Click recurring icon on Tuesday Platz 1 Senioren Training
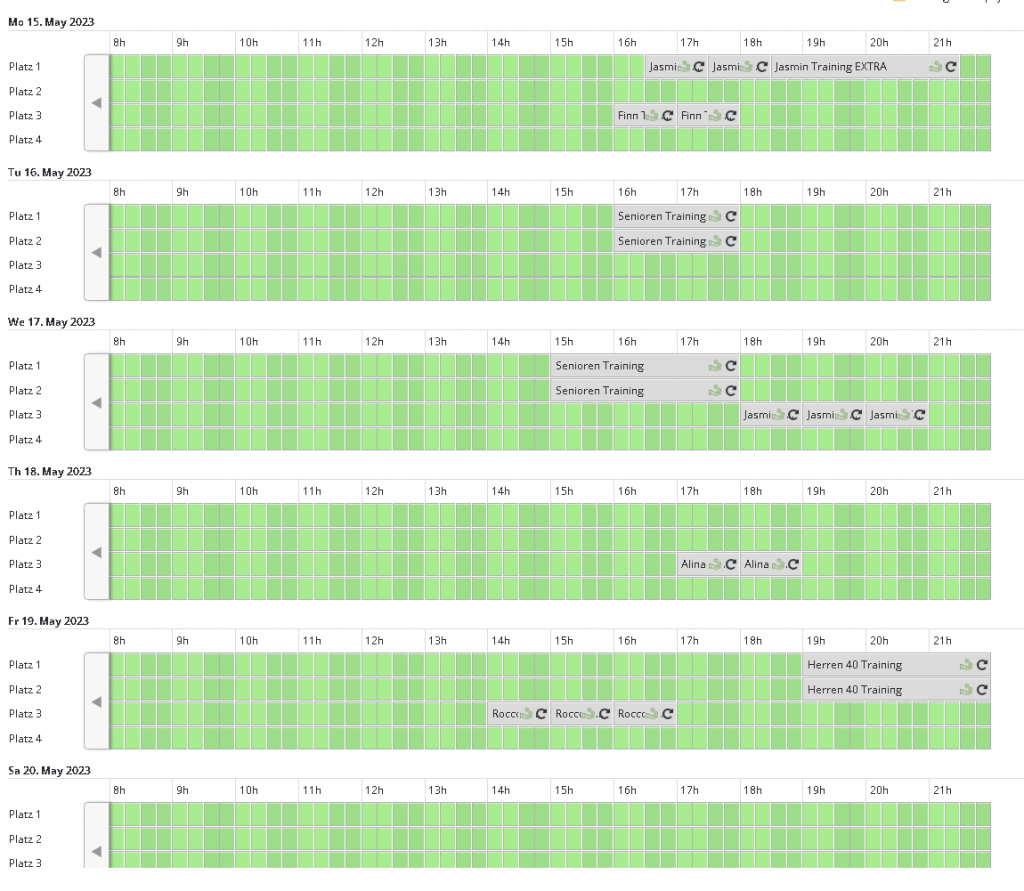1024x891 pixels. tap(731, 216)
